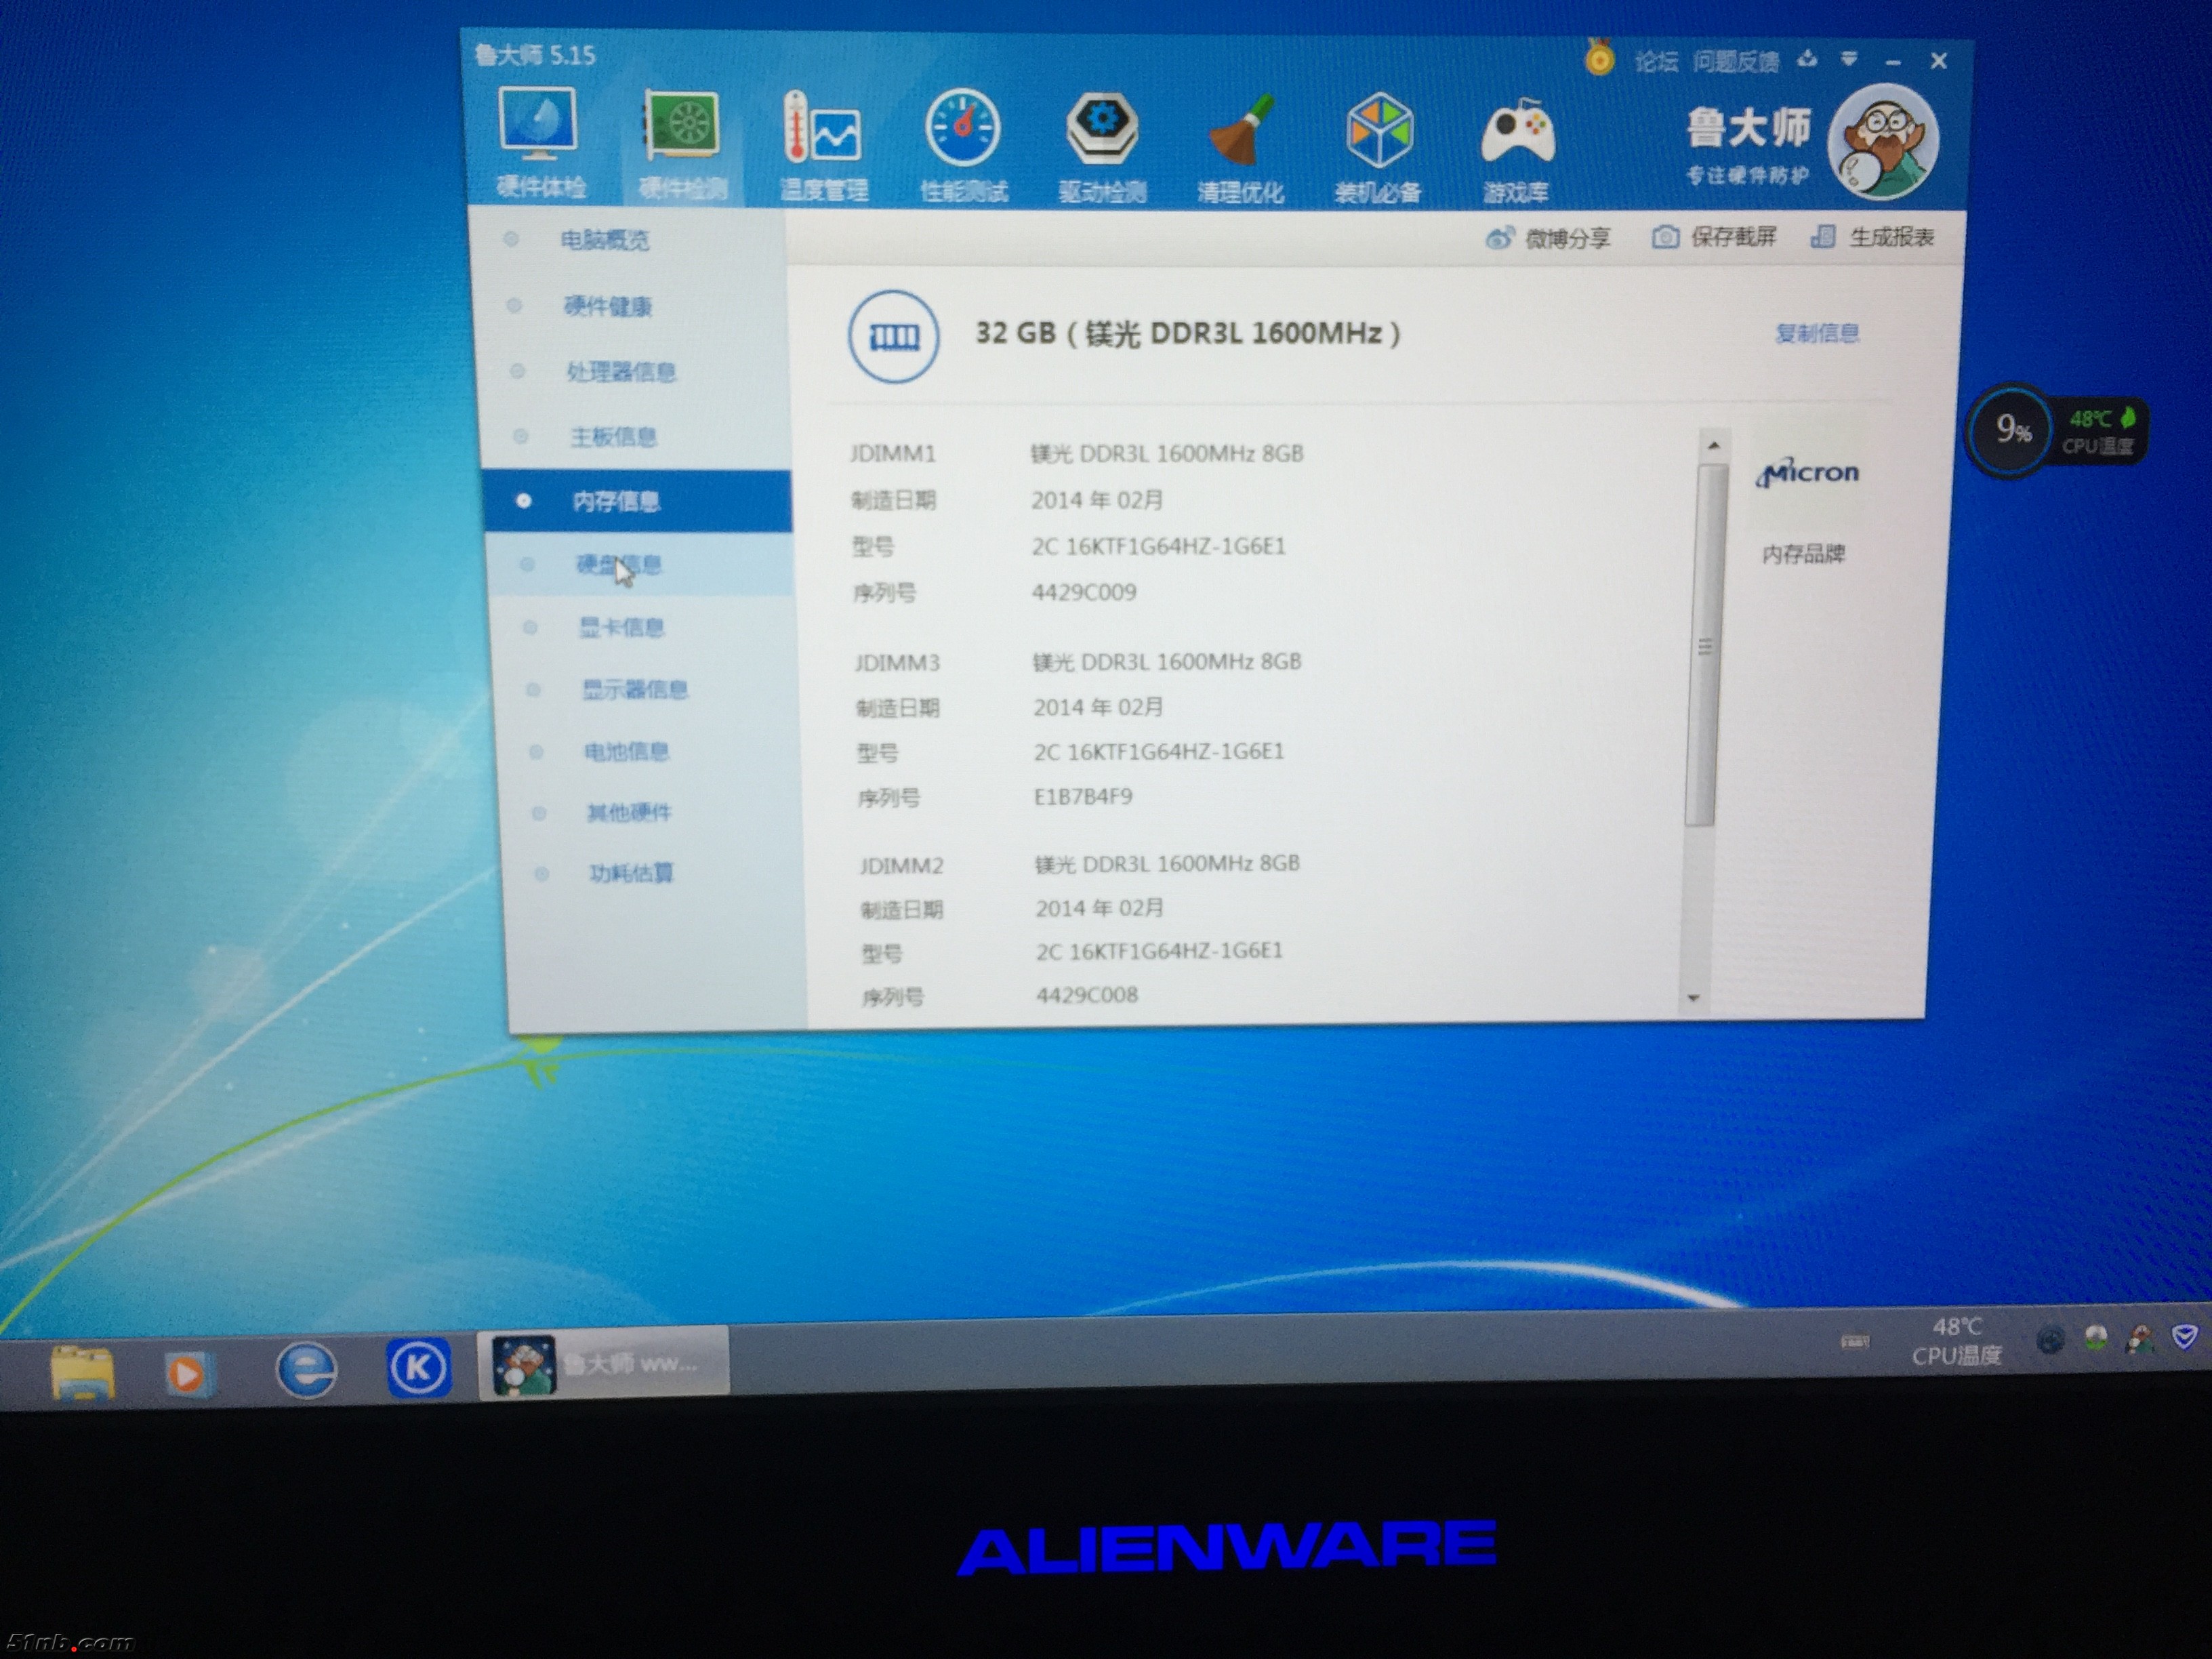Switch to 主板信息 section

[x=613, y=437]
